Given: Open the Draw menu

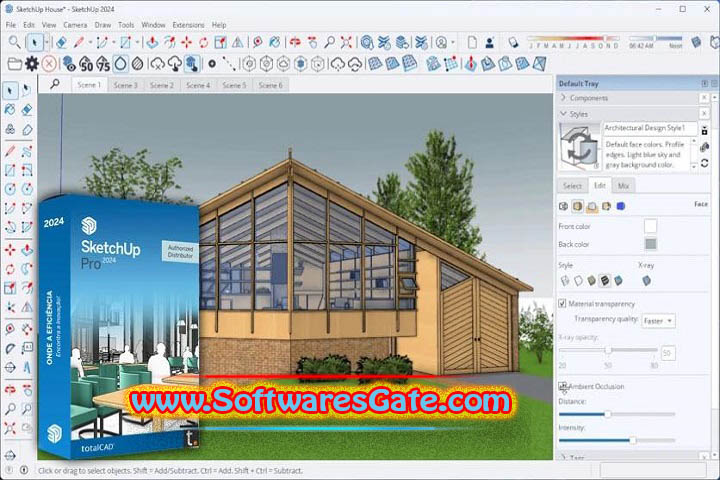Looking at the screenshot, I should coord(102,25).
